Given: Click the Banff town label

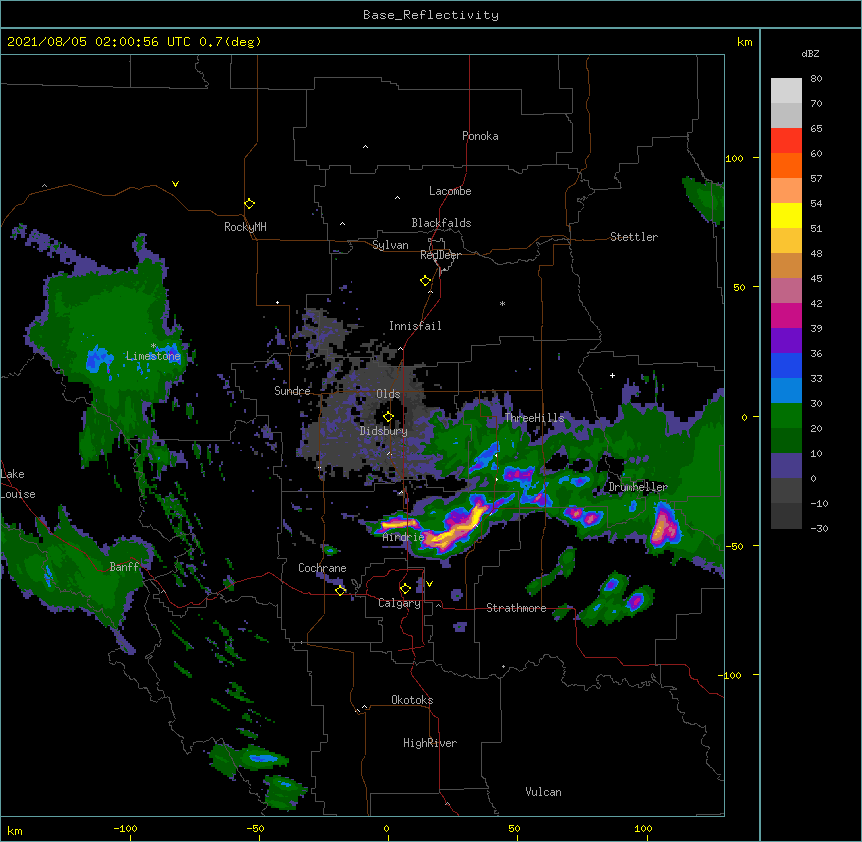Looking at the screenshot, I should tap(124, 567).
